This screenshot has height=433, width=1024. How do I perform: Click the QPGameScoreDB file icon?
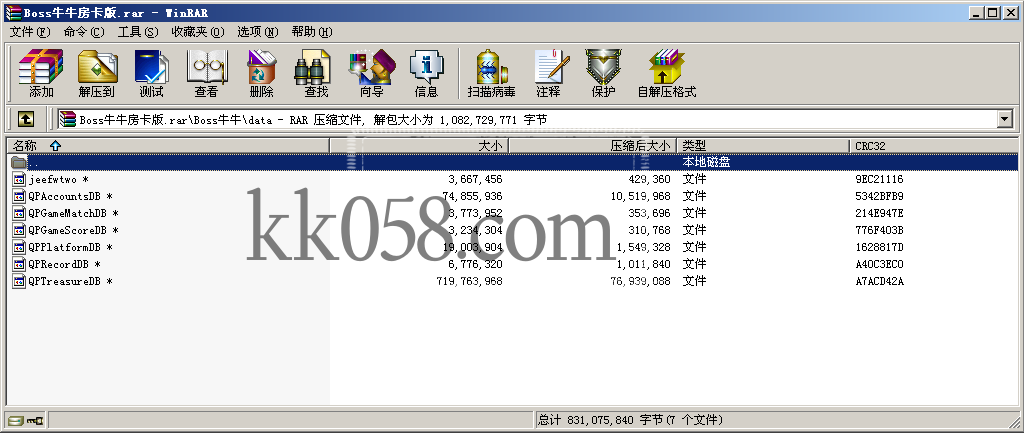pyautogui.click(x=19, y=230)
